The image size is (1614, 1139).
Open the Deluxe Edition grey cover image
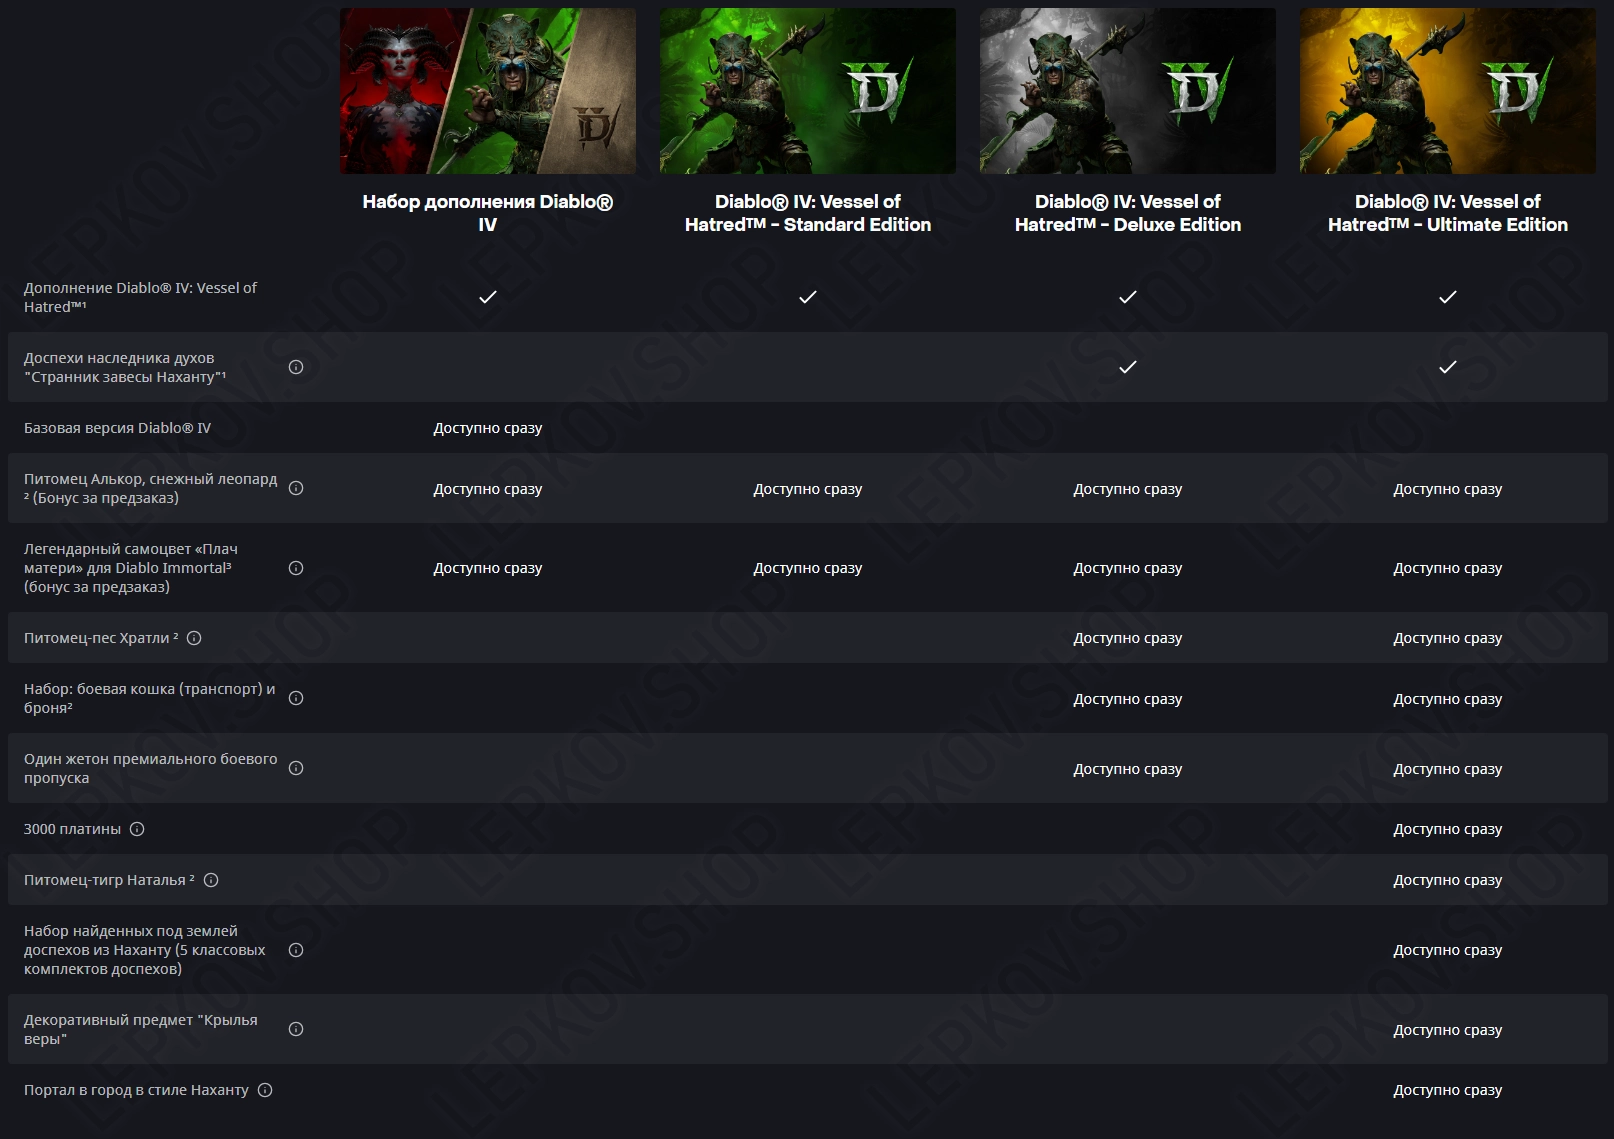click(x=1128, y=91)
